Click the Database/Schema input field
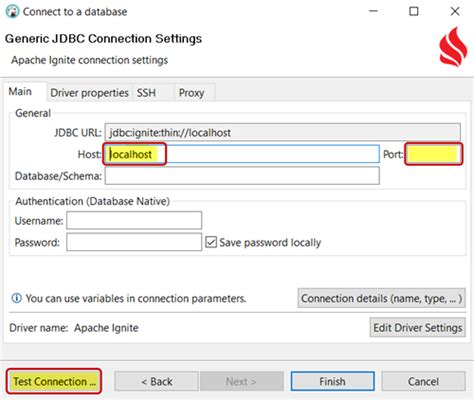This screenshot has height=400, width=474. click(x=242, y=176)
